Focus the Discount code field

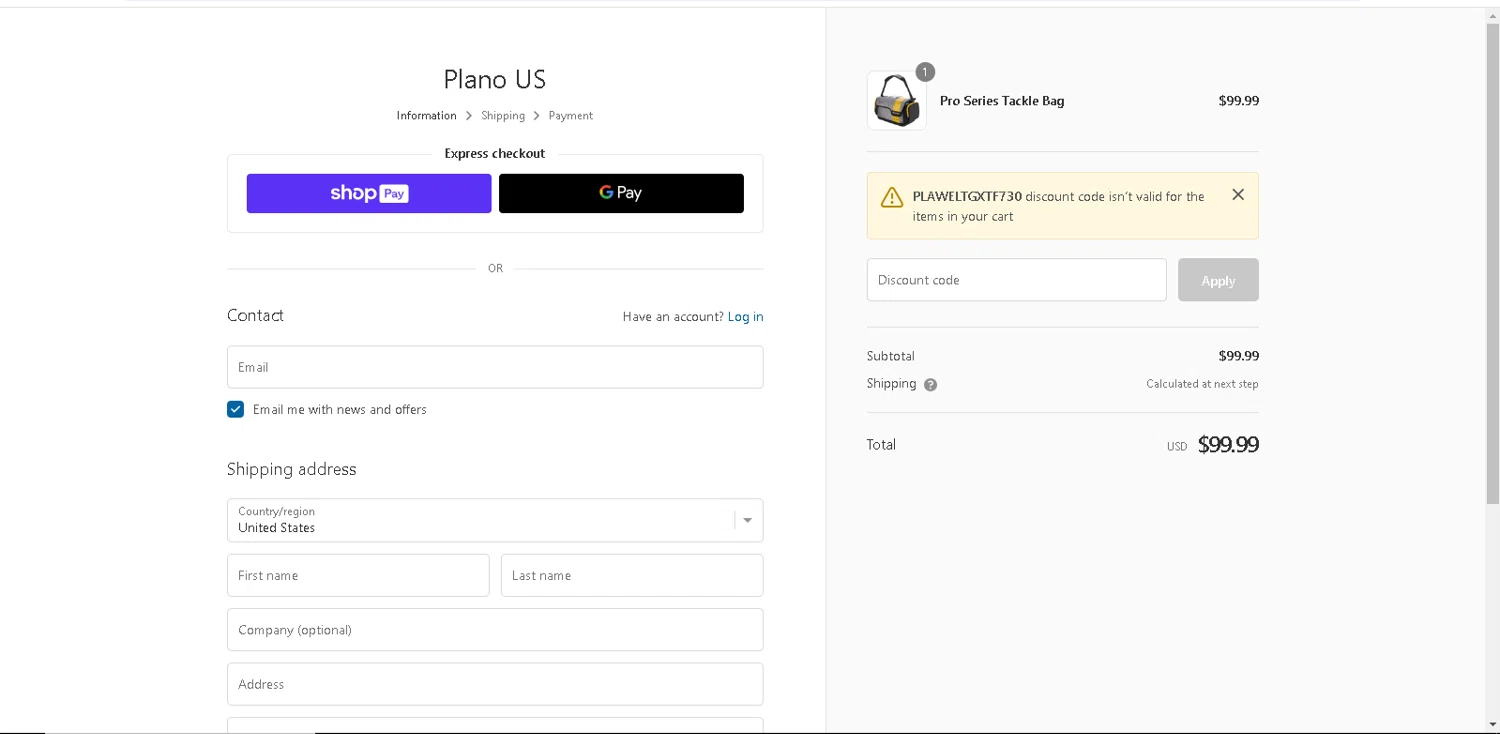point(1016,280)
